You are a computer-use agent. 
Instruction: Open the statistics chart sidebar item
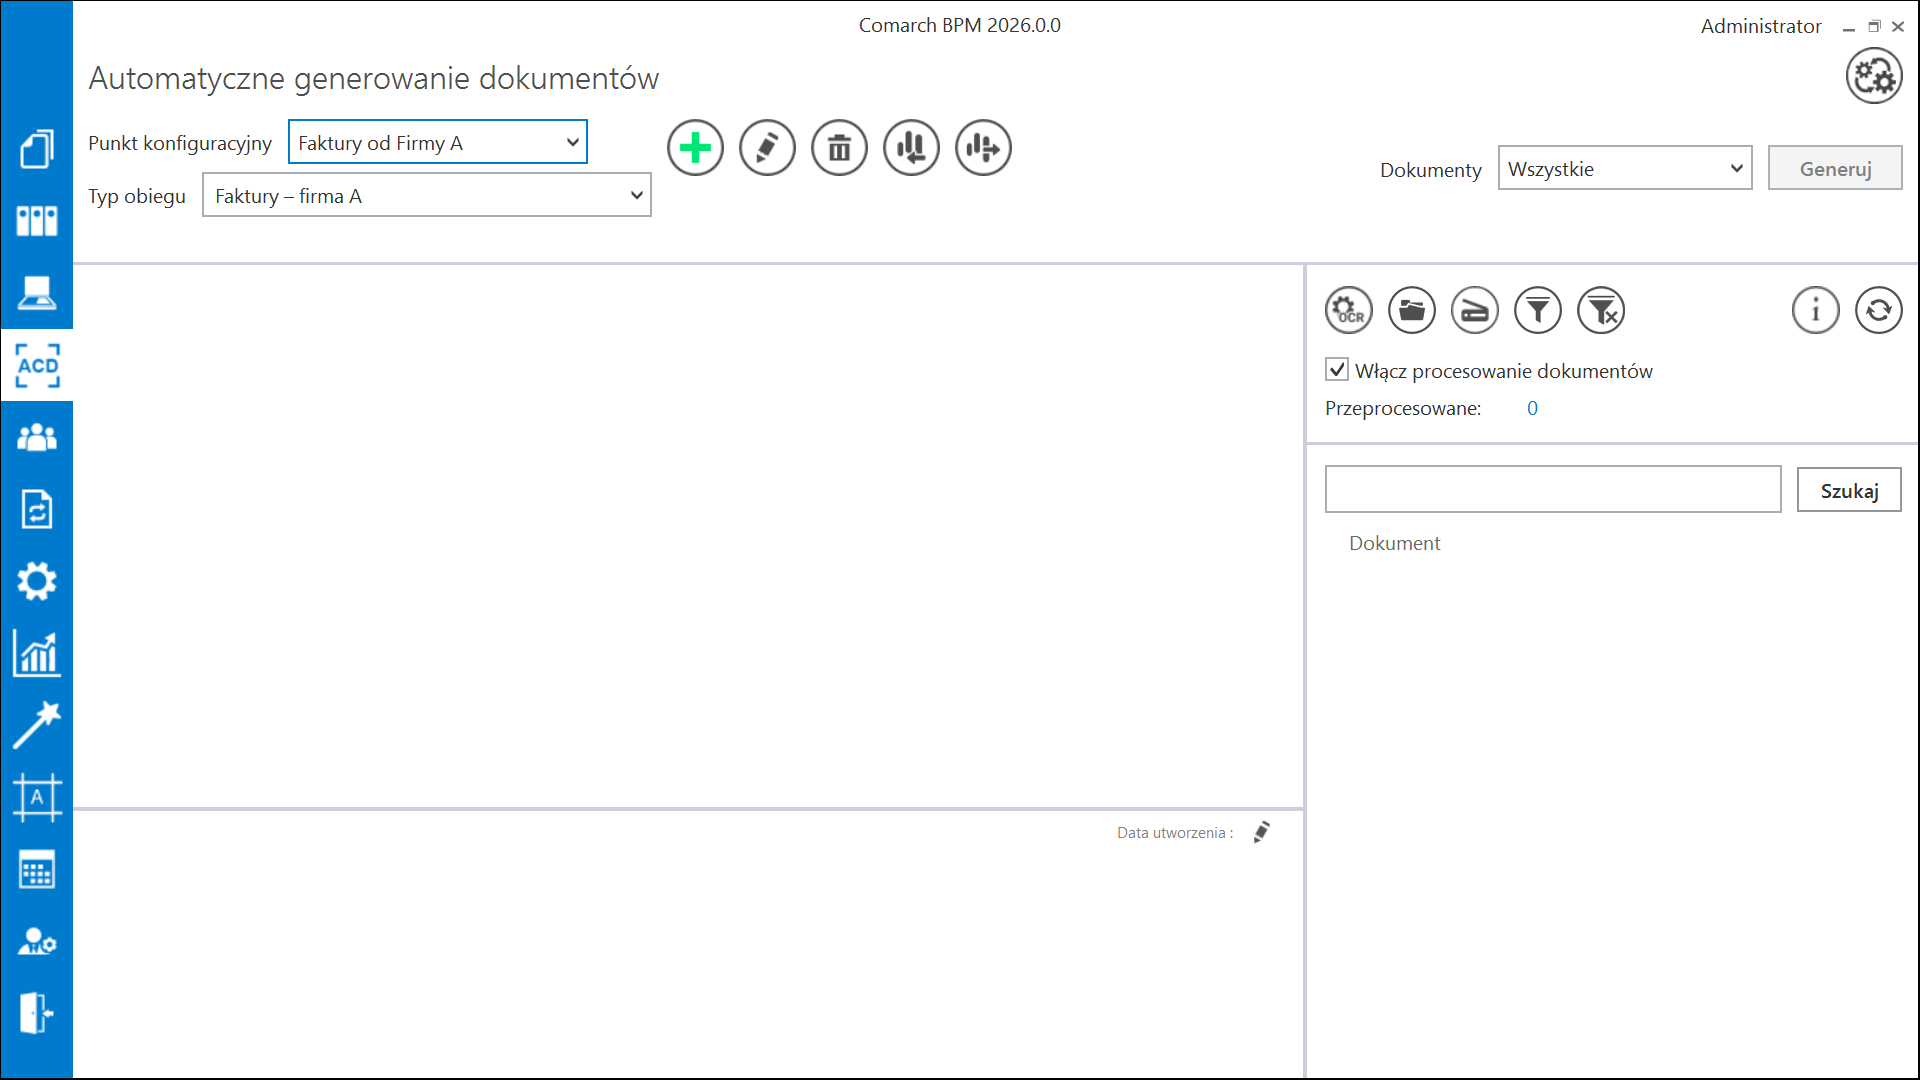pyautogui.click(x=37, y=653)
